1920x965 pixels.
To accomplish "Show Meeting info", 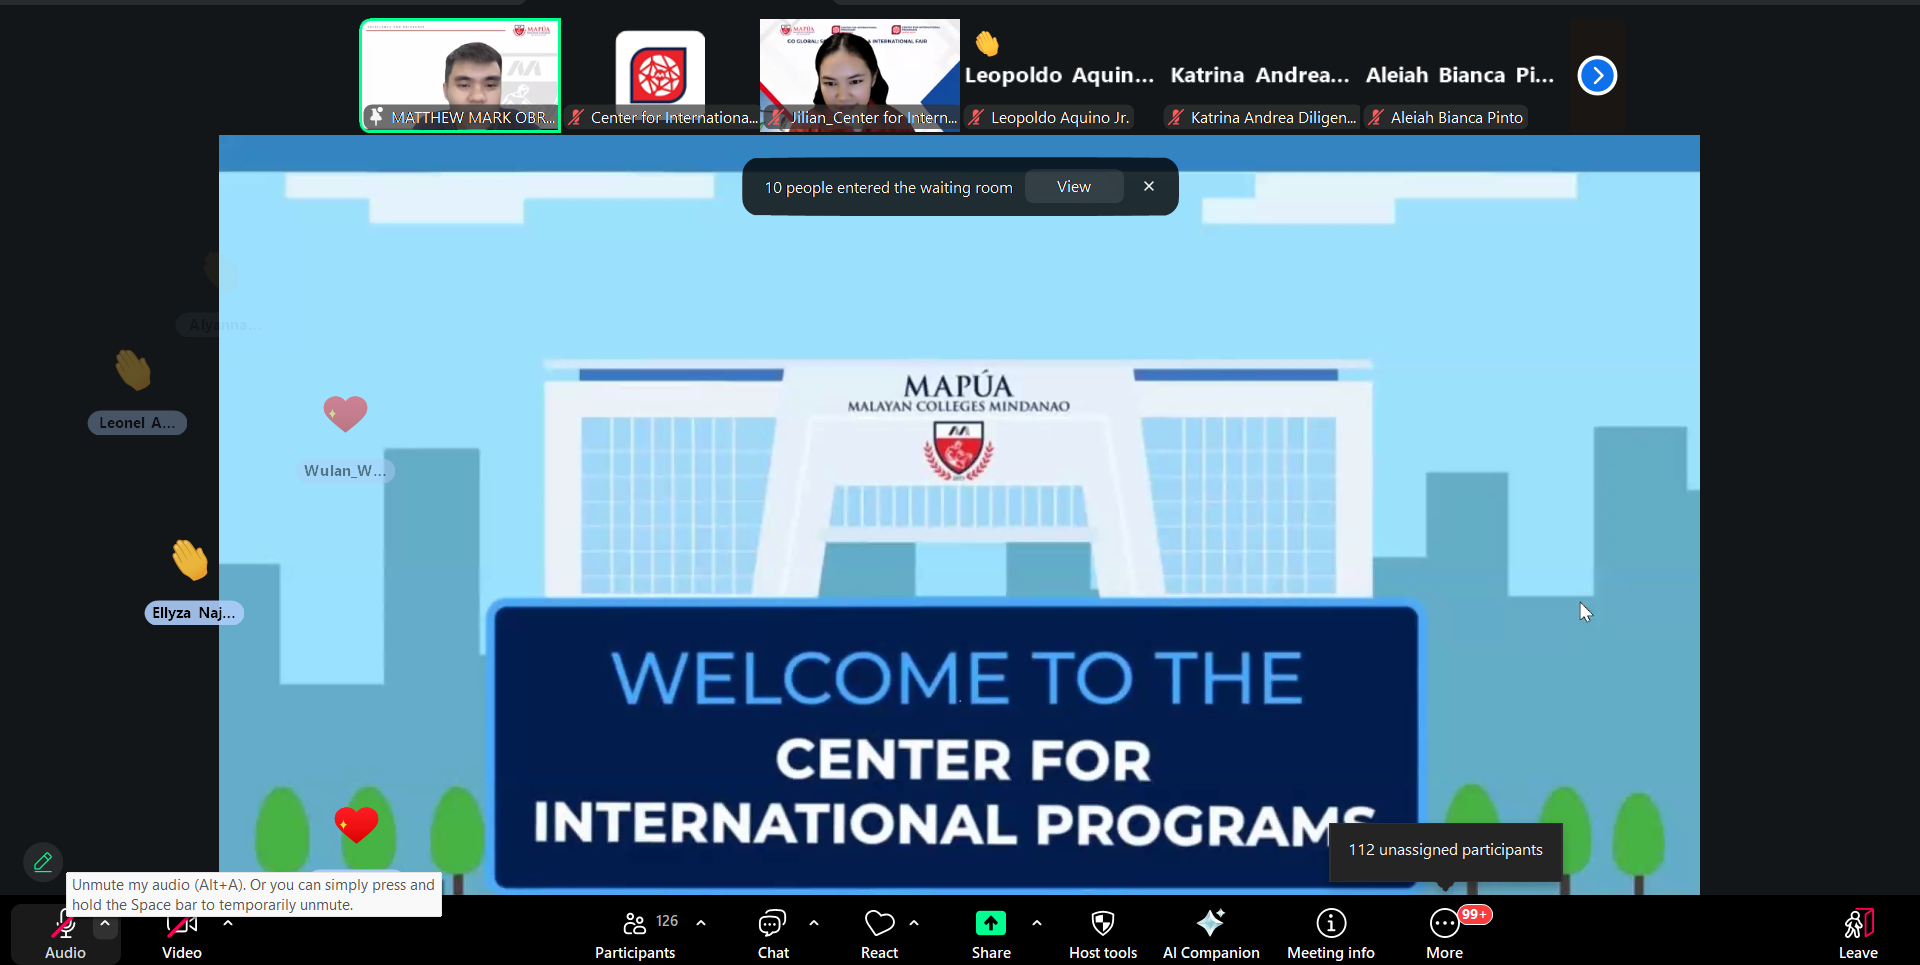I will point(1330,933).
